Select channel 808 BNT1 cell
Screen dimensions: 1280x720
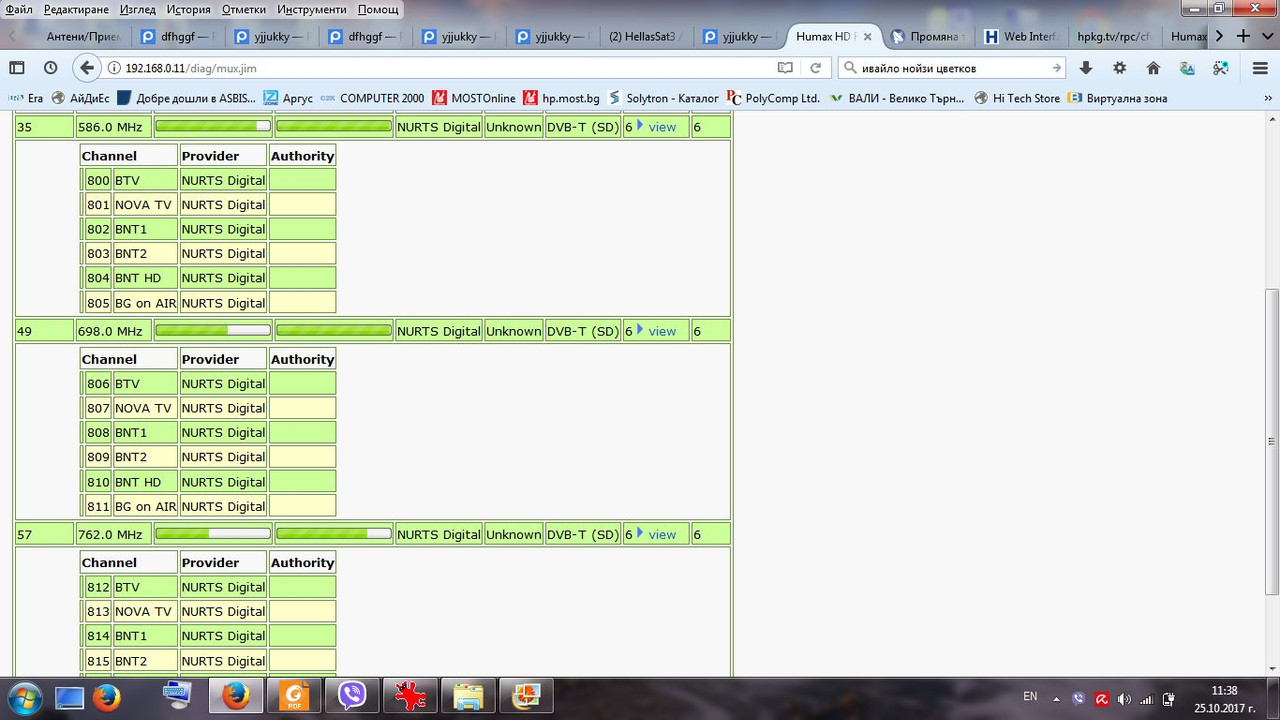(145, 432)
